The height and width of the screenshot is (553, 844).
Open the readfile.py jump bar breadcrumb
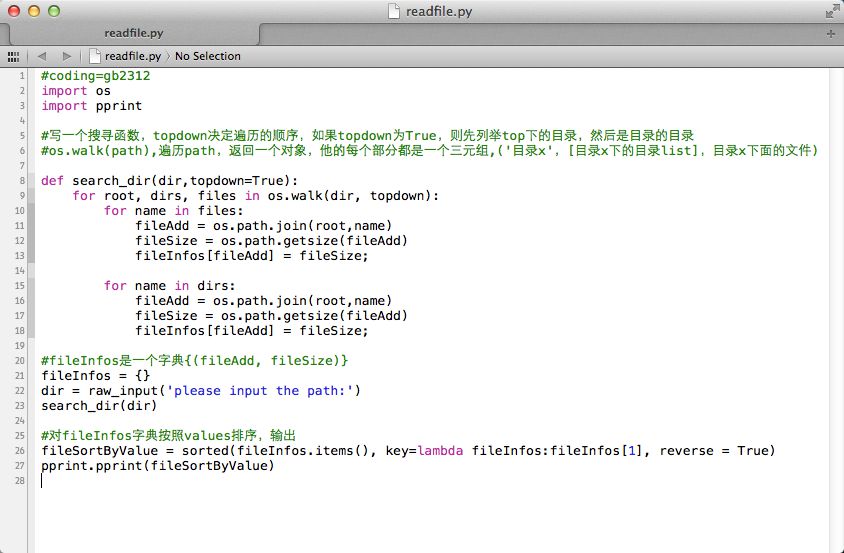point(132,56)
